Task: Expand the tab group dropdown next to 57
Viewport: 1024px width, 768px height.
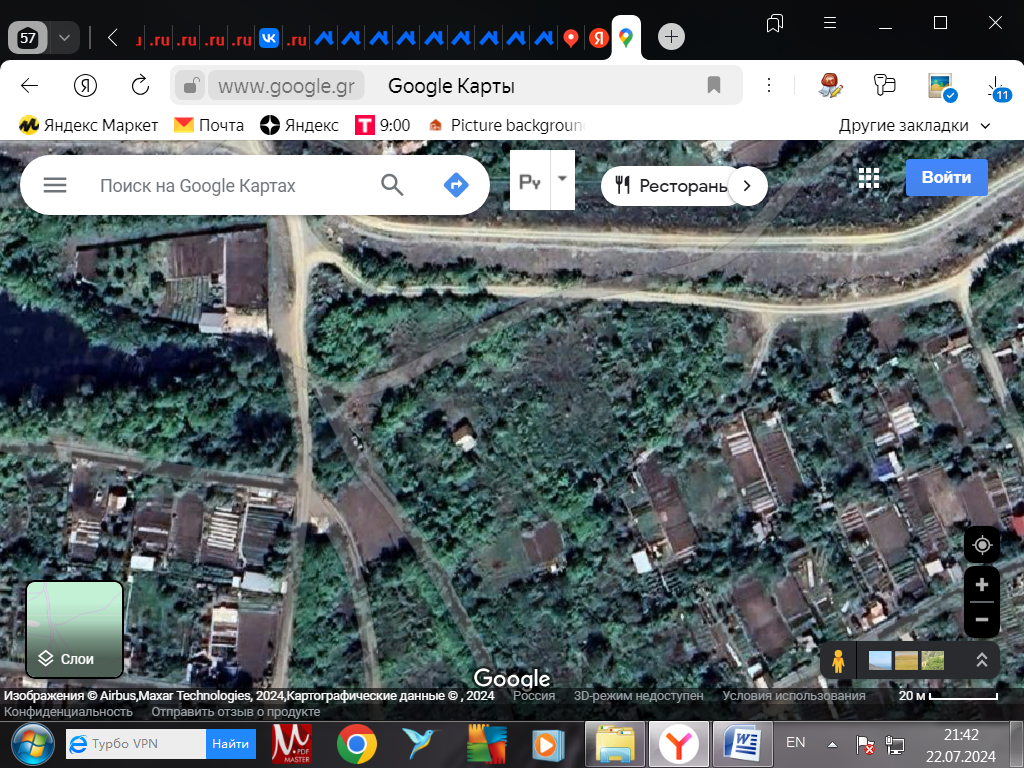Action: pos(64,37)
